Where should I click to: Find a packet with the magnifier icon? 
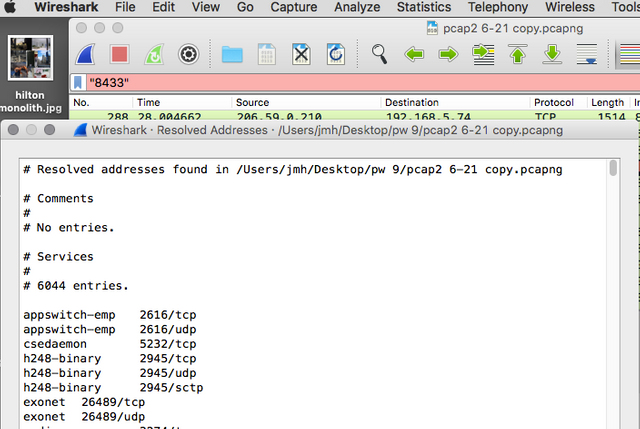click(x=379, y=54)
